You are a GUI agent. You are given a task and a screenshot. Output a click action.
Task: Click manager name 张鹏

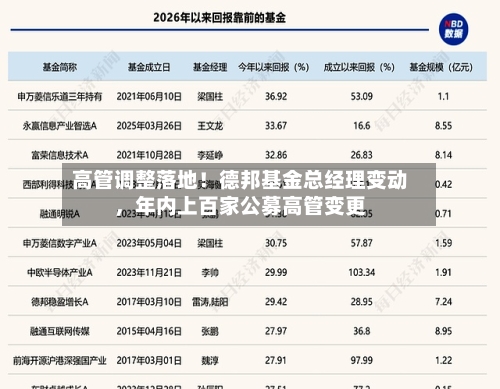coord(210,331)
